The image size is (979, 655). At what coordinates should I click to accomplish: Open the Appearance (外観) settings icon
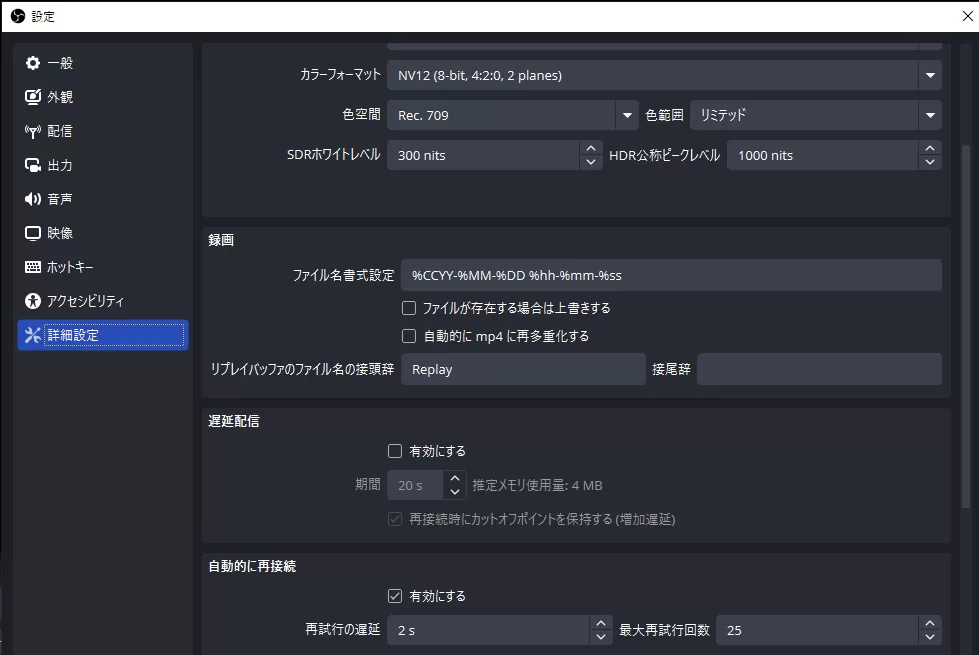tap(33, 97)
